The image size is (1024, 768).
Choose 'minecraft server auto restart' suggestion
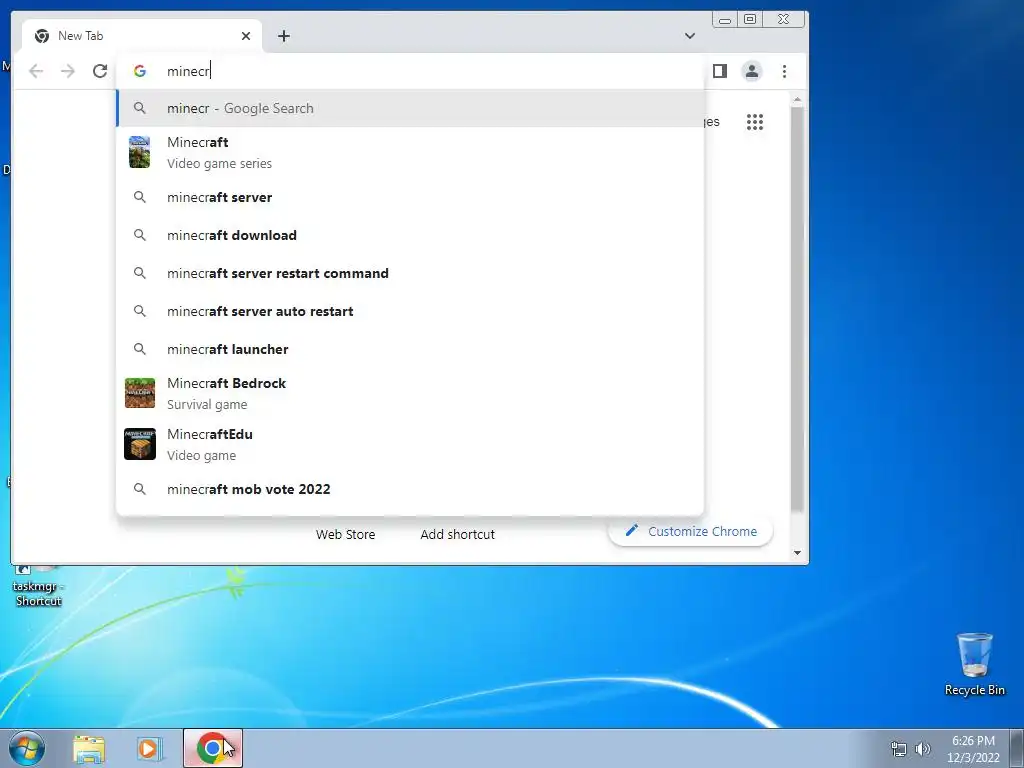410,311
